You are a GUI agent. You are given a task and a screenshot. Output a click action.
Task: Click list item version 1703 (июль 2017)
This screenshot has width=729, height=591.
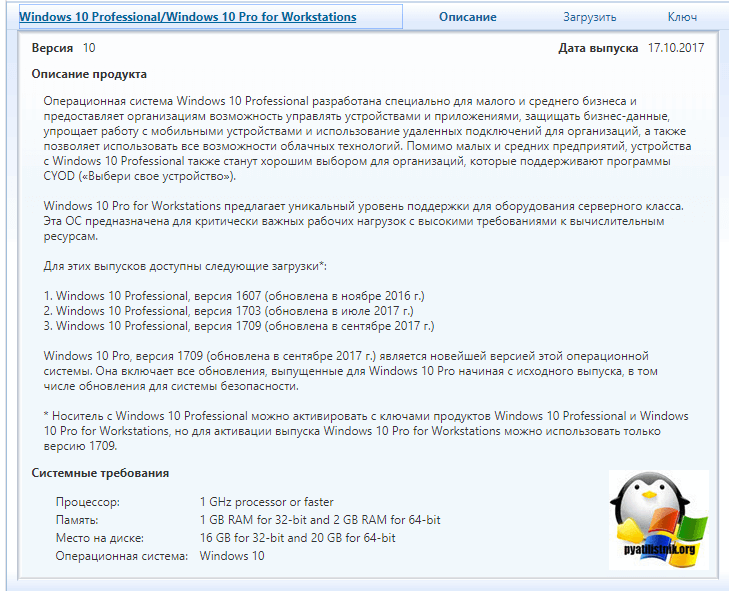[x=228, y=311]
